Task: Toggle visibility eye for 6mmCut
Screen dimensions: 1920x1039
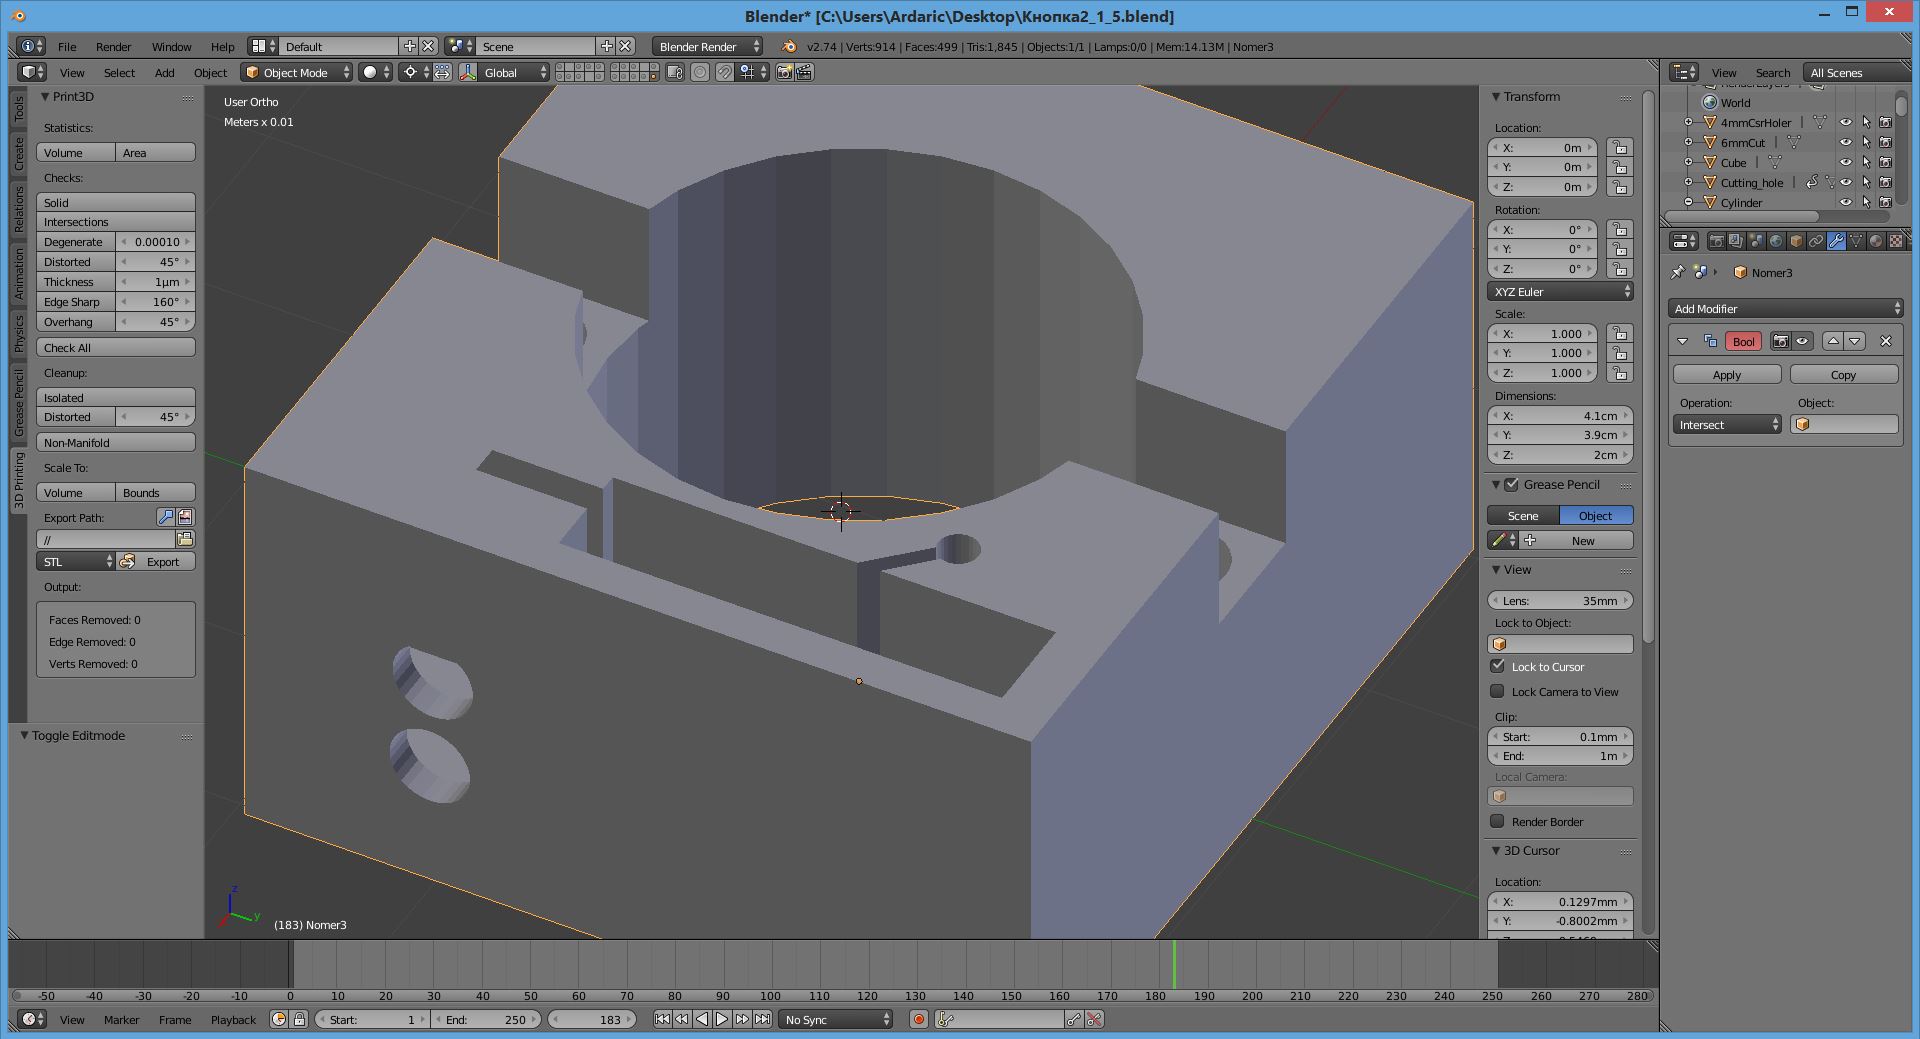Action: 1846,142
